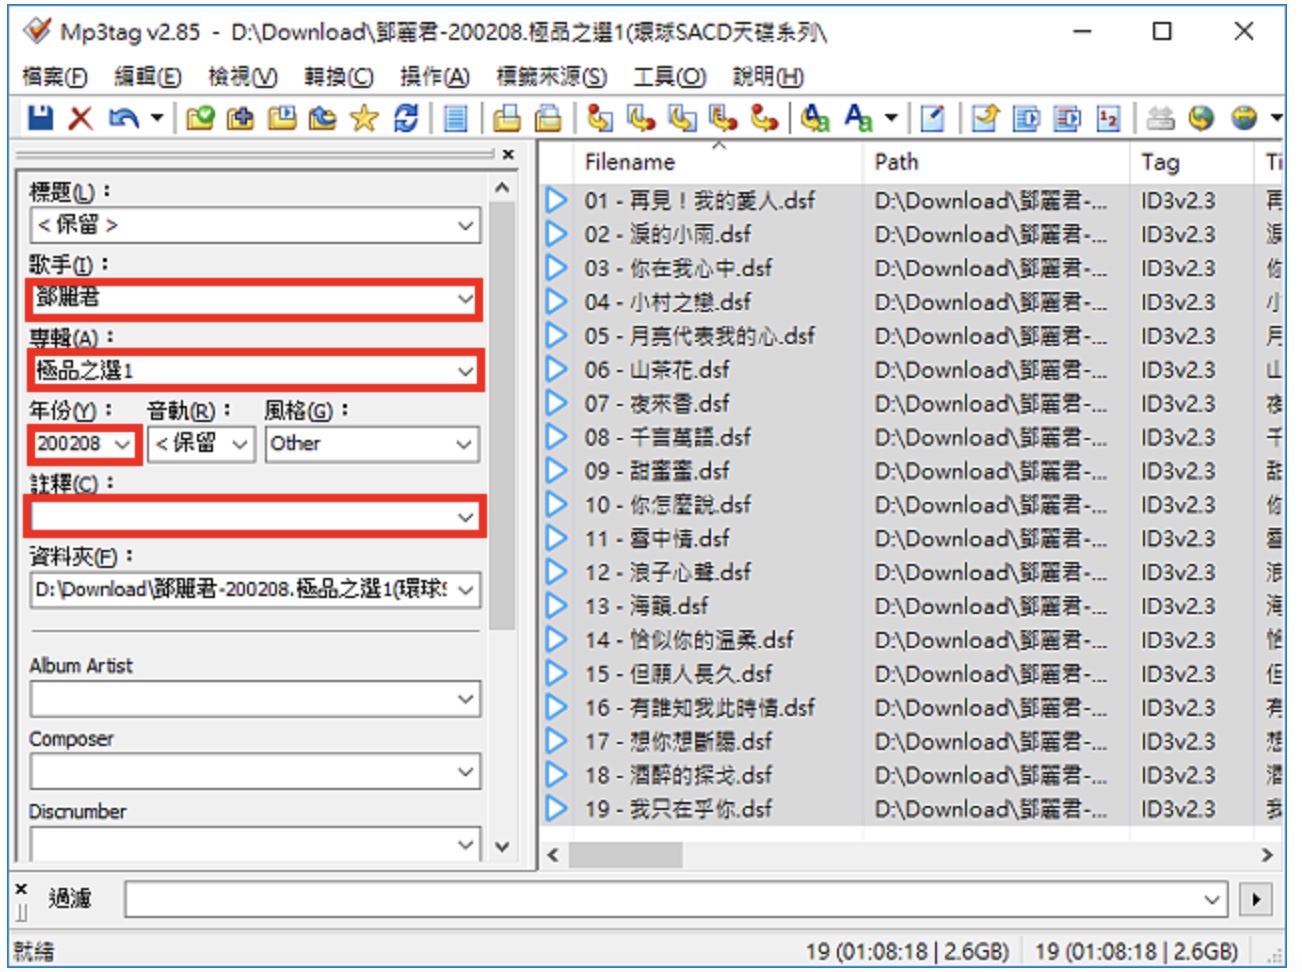Open the 轉換(C) menu
The height and width of the screenshot is (972, 1302).
338,76
